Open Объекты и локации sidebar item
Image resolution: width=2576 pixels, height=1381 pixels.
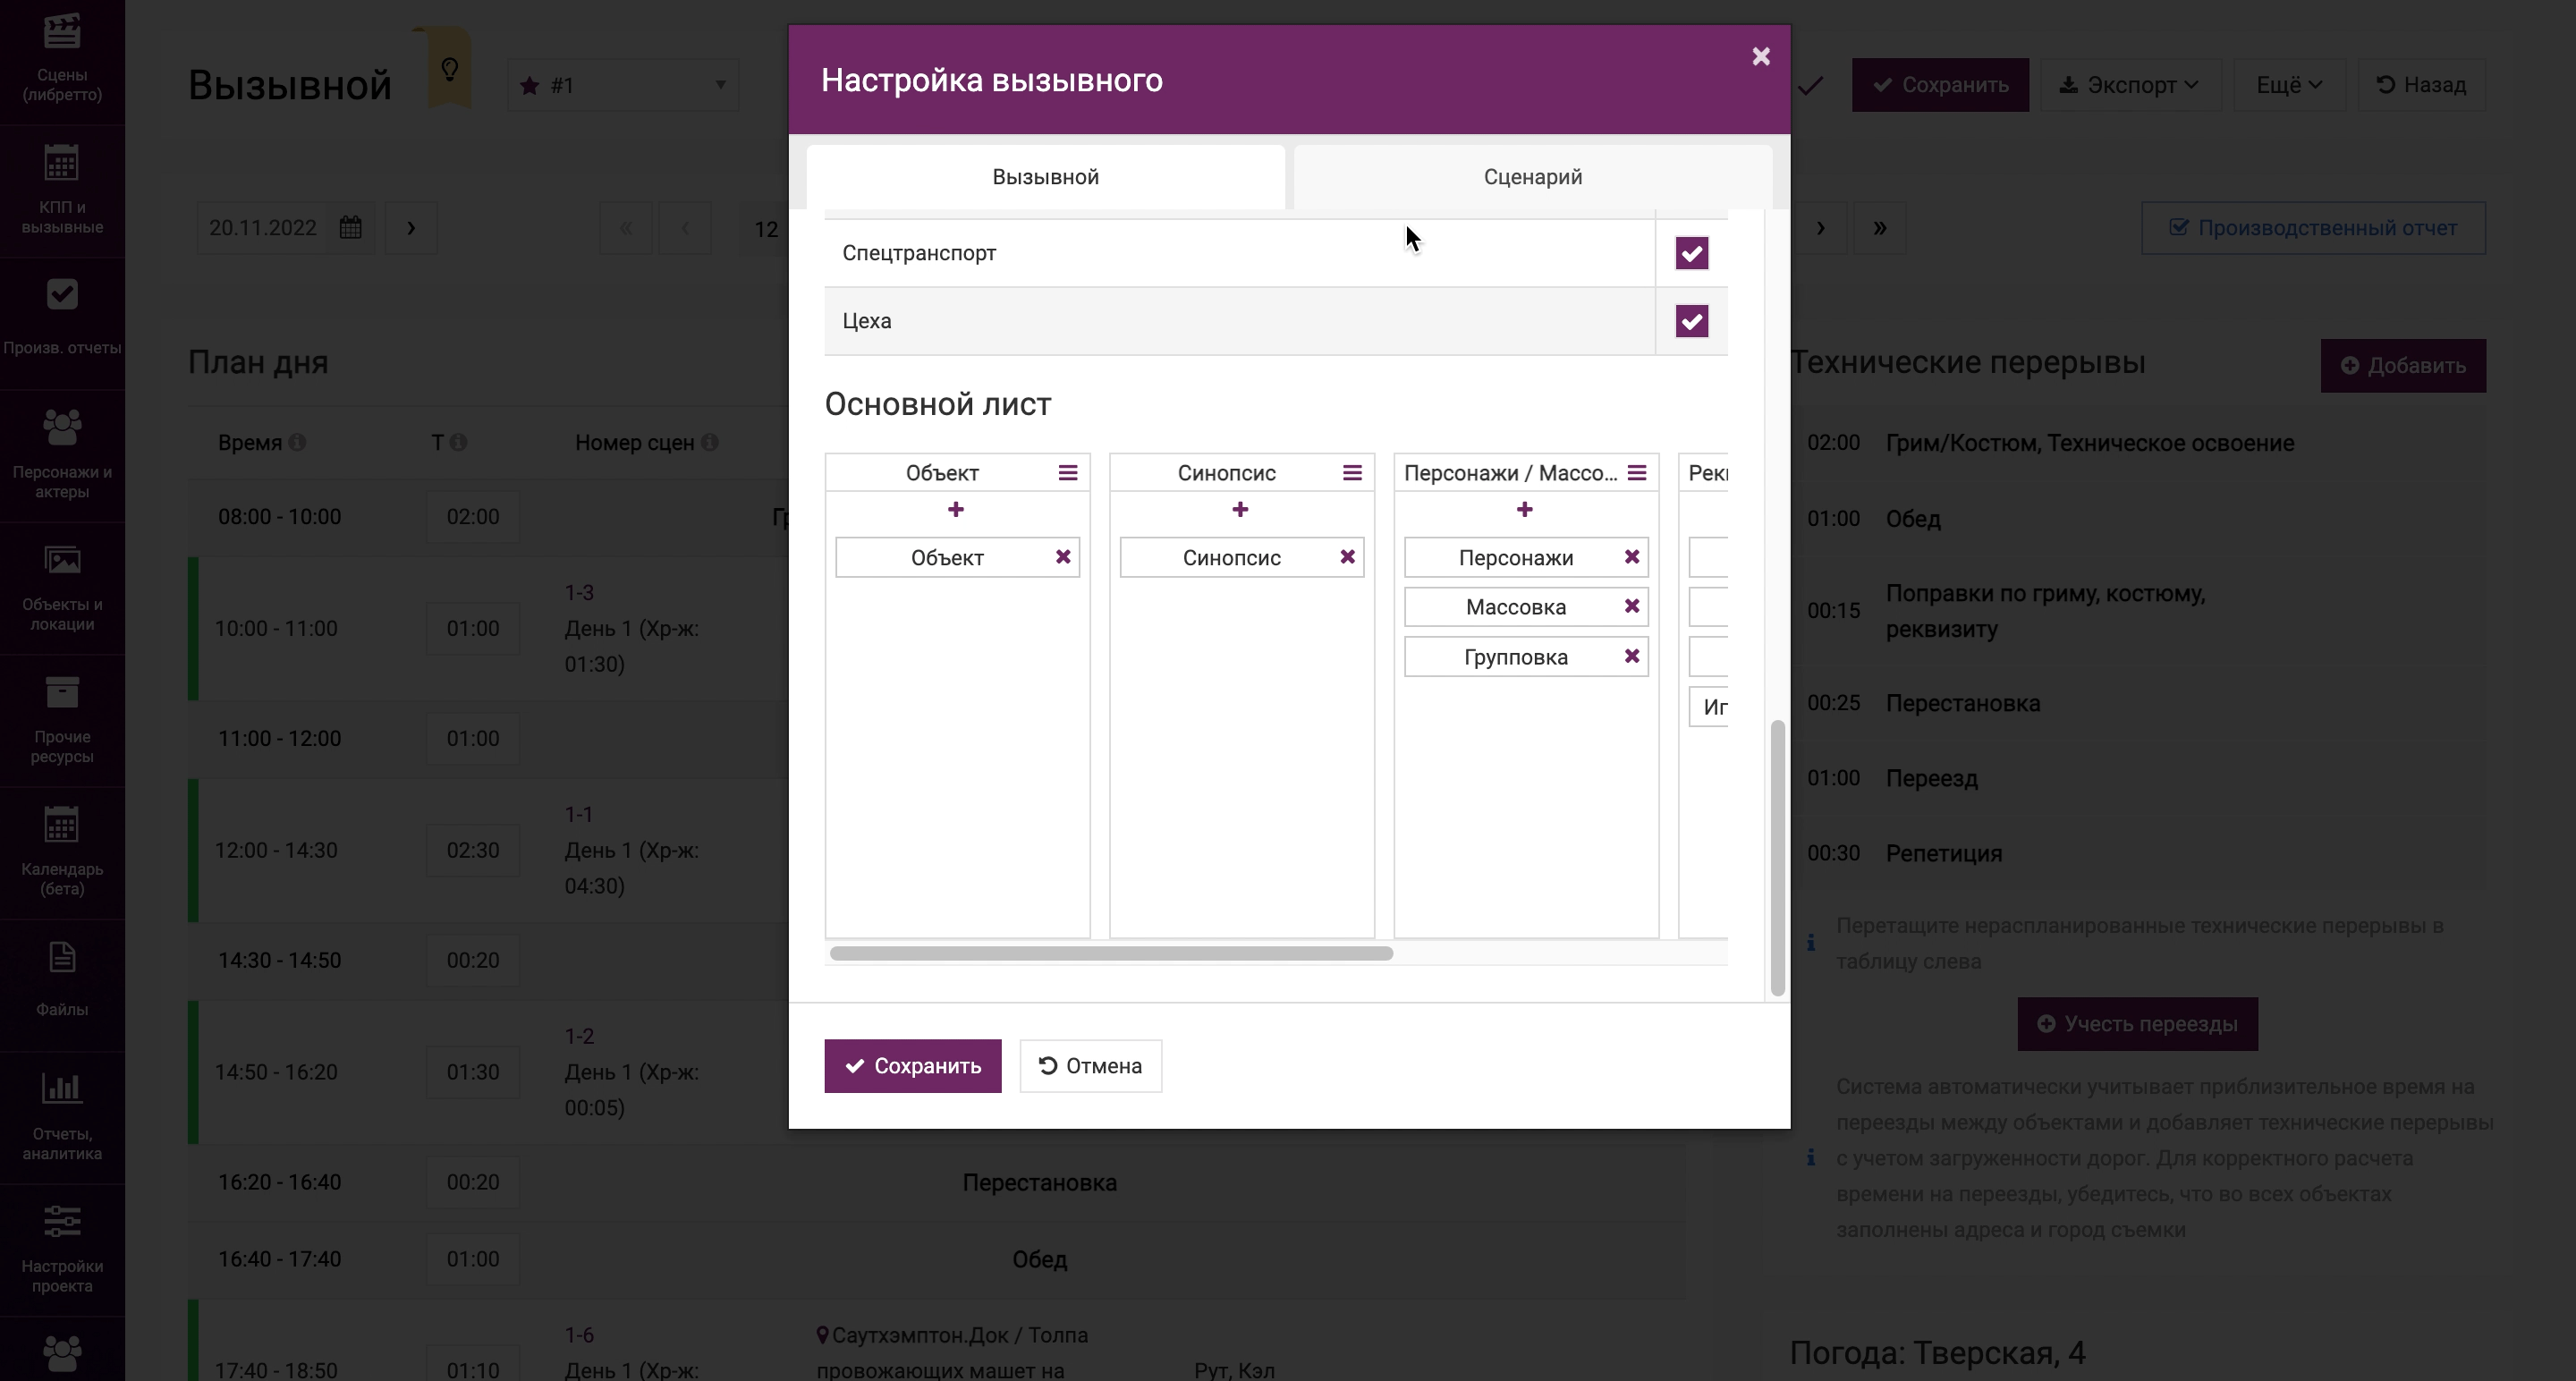(62, 588)
